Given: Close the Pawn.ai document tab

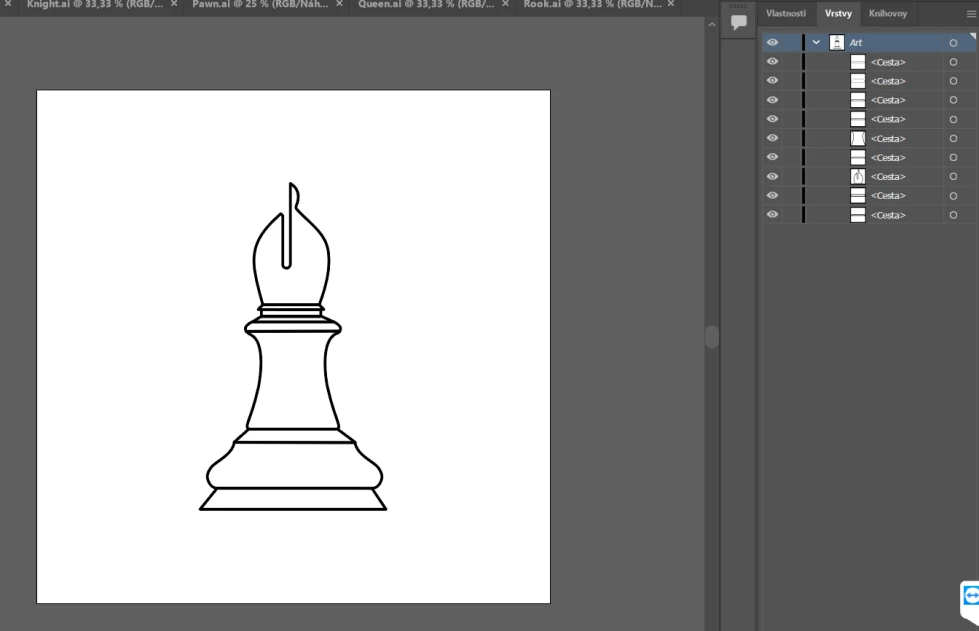Looking at the screenshot, I should [x=340, y=4].
